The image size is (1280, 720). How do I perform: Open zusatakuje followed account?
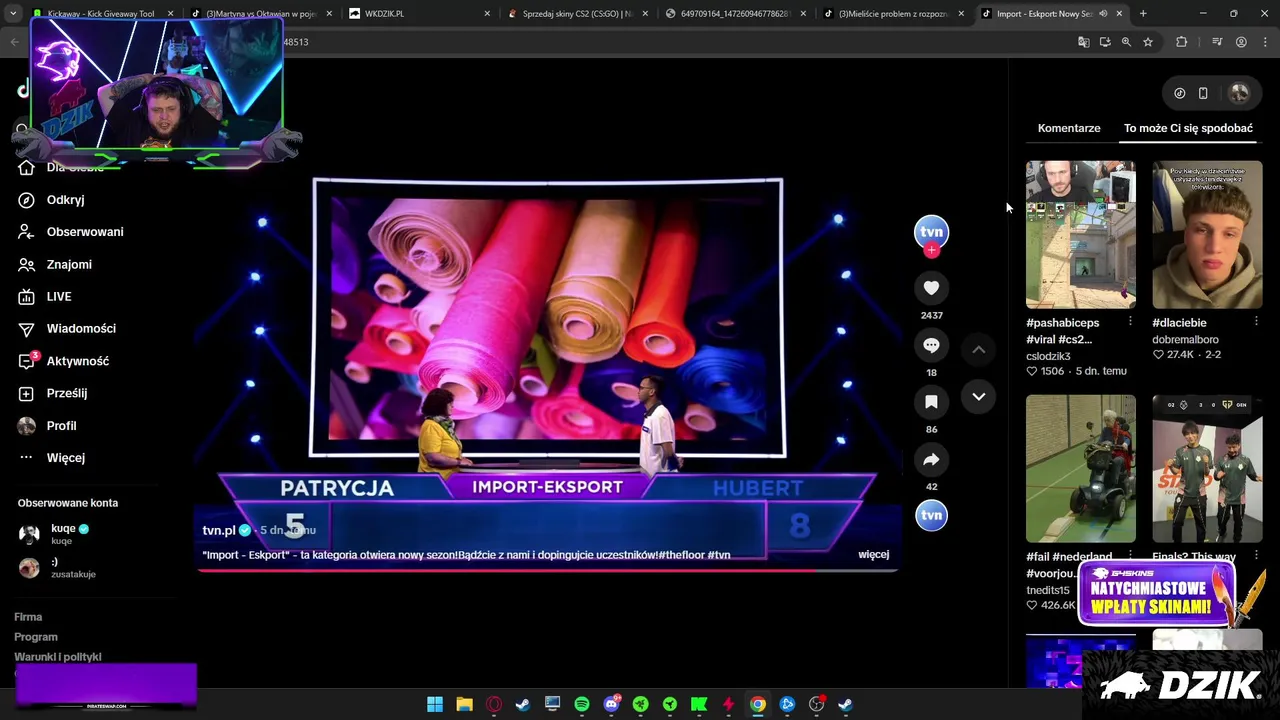coord(56,568)
